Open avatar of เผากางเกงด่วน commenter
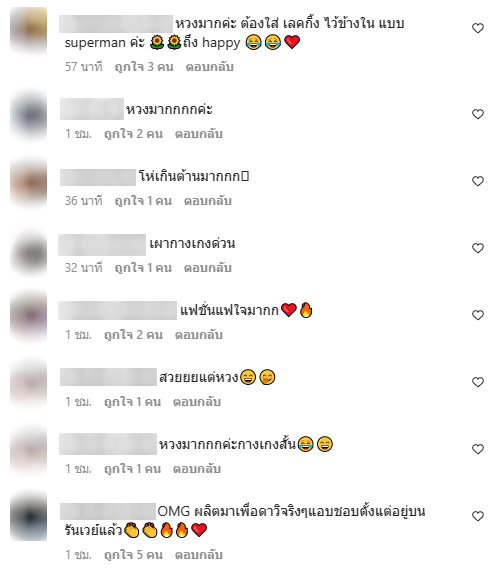 (x=29, y=252)
